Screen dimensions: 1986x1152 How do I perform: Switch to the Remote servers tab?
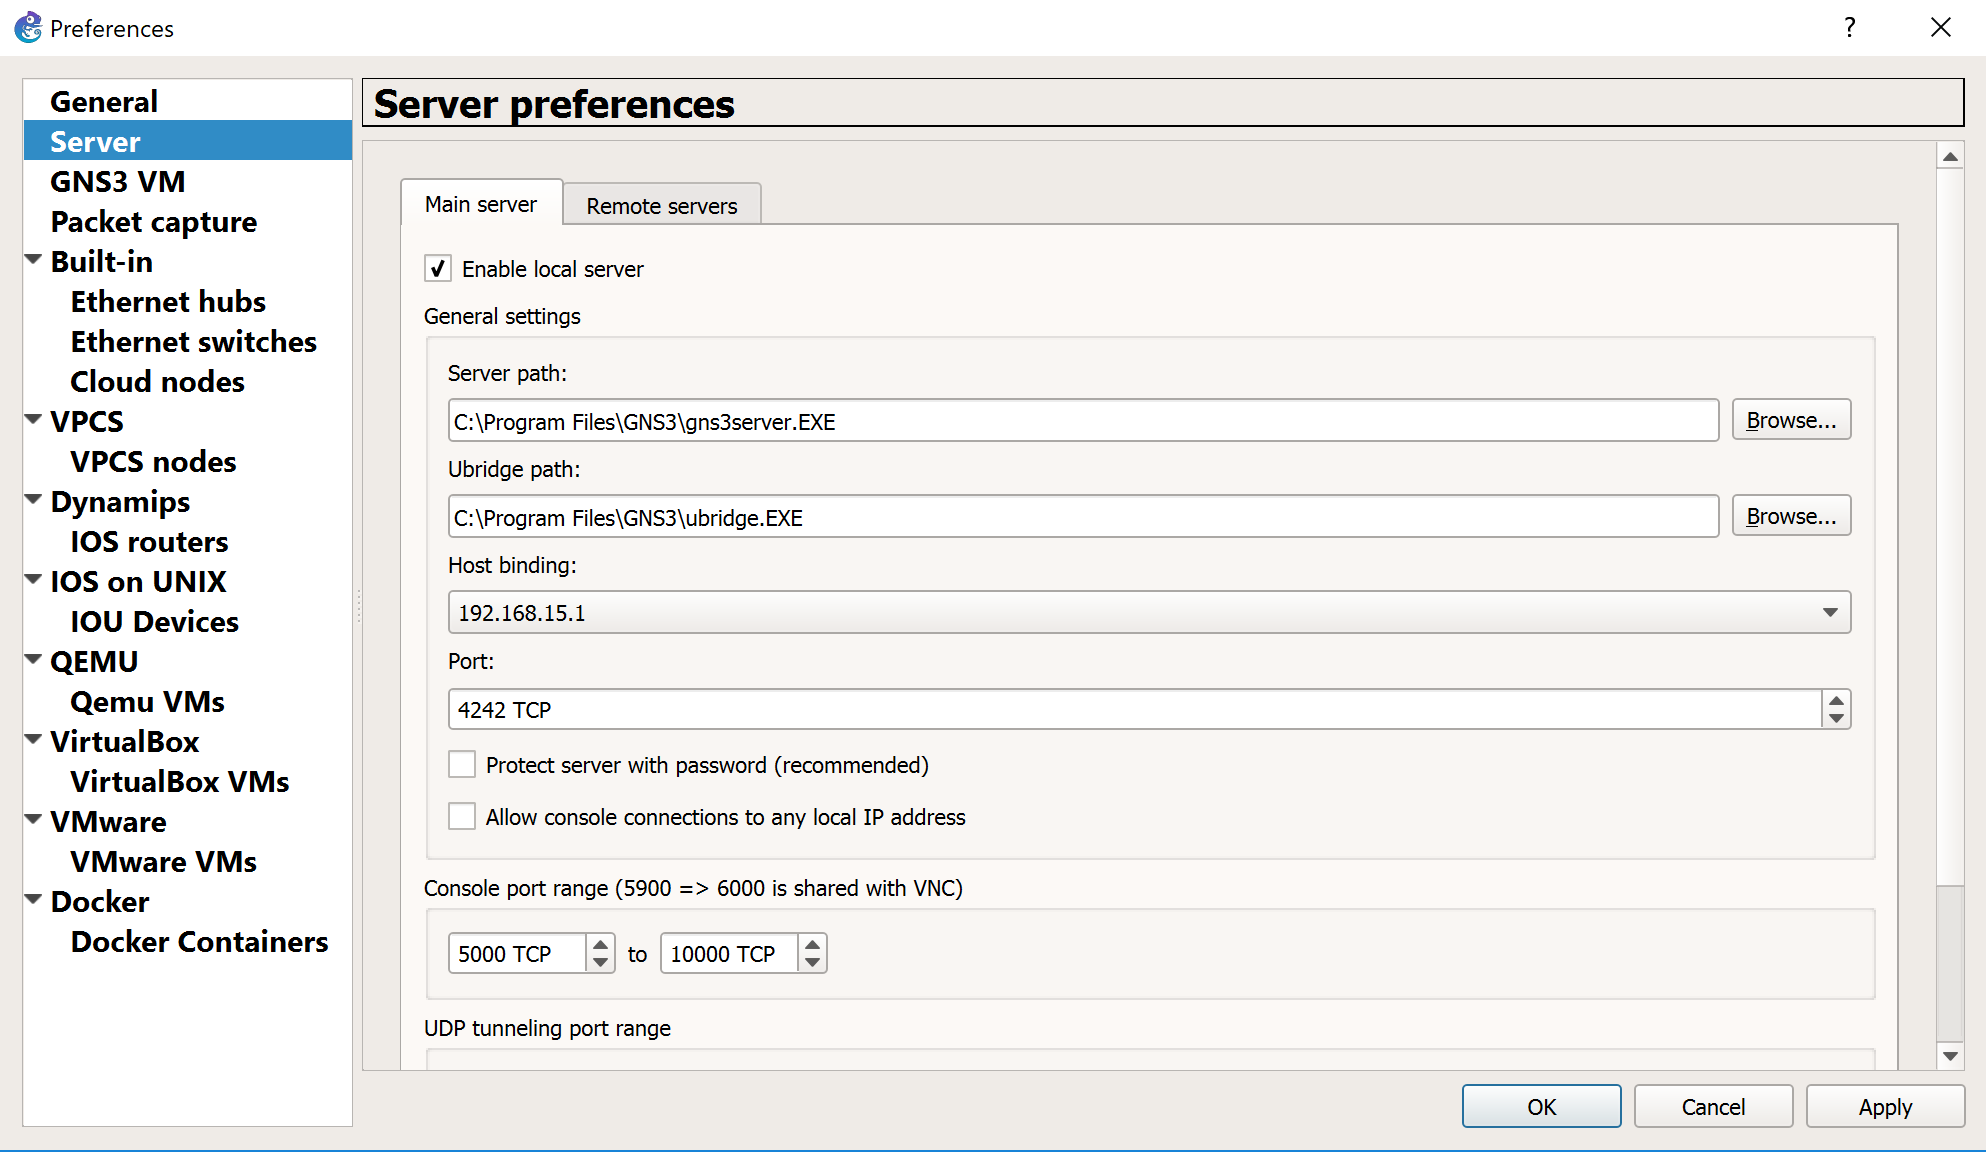click(661, 205)
